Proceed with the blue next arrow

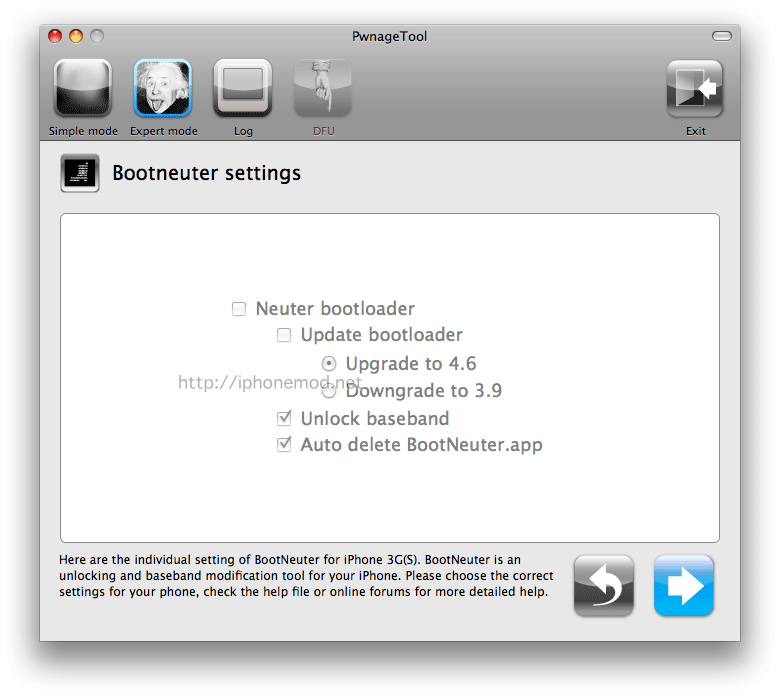[683, 586]
